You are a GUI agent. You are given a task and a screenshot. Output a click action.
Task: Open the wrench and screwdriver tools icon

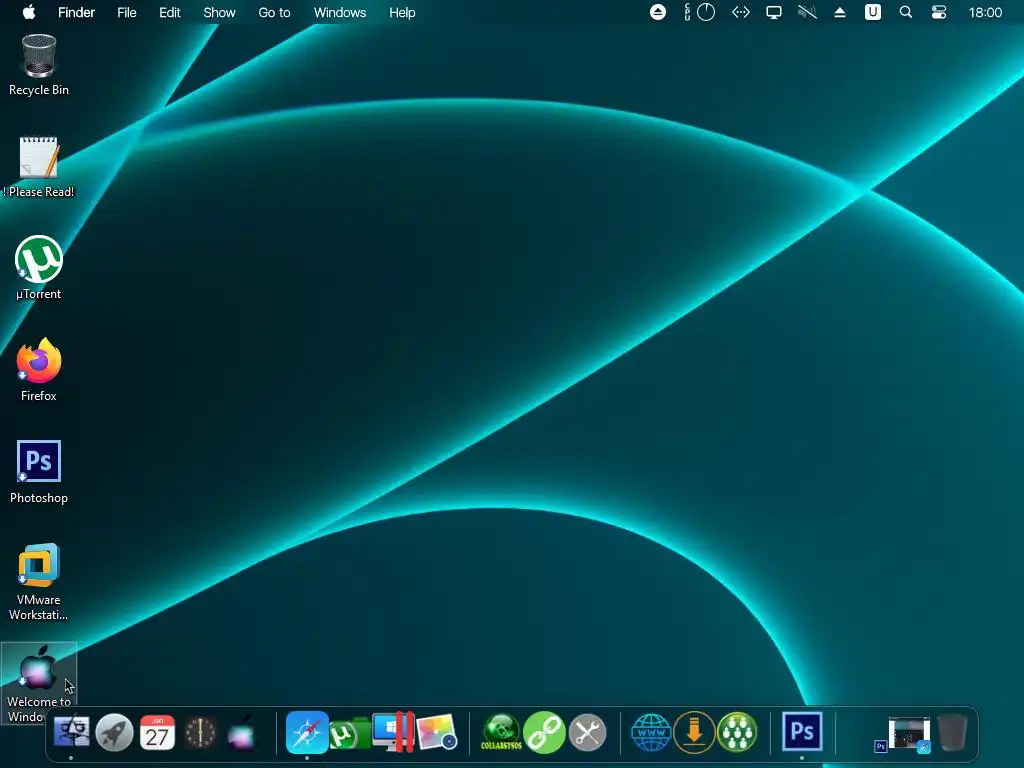pos(588,733)
